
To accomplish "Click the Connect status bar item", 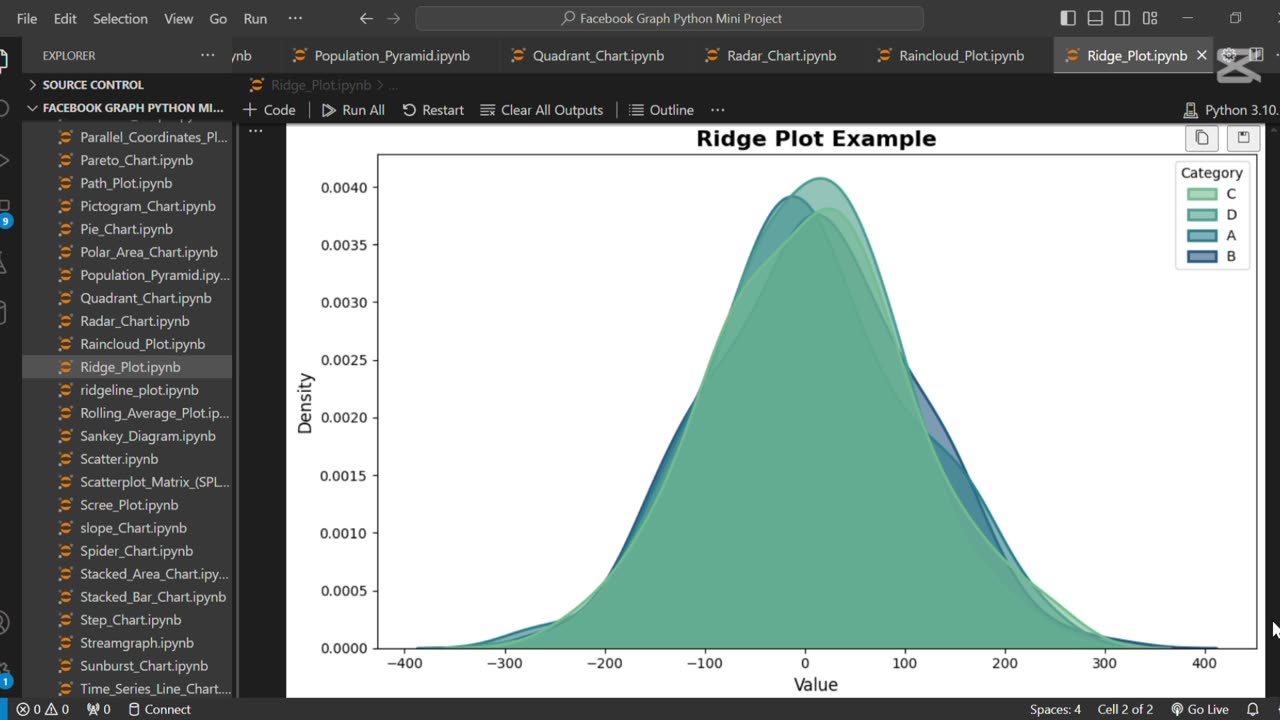I will [159, 709].
